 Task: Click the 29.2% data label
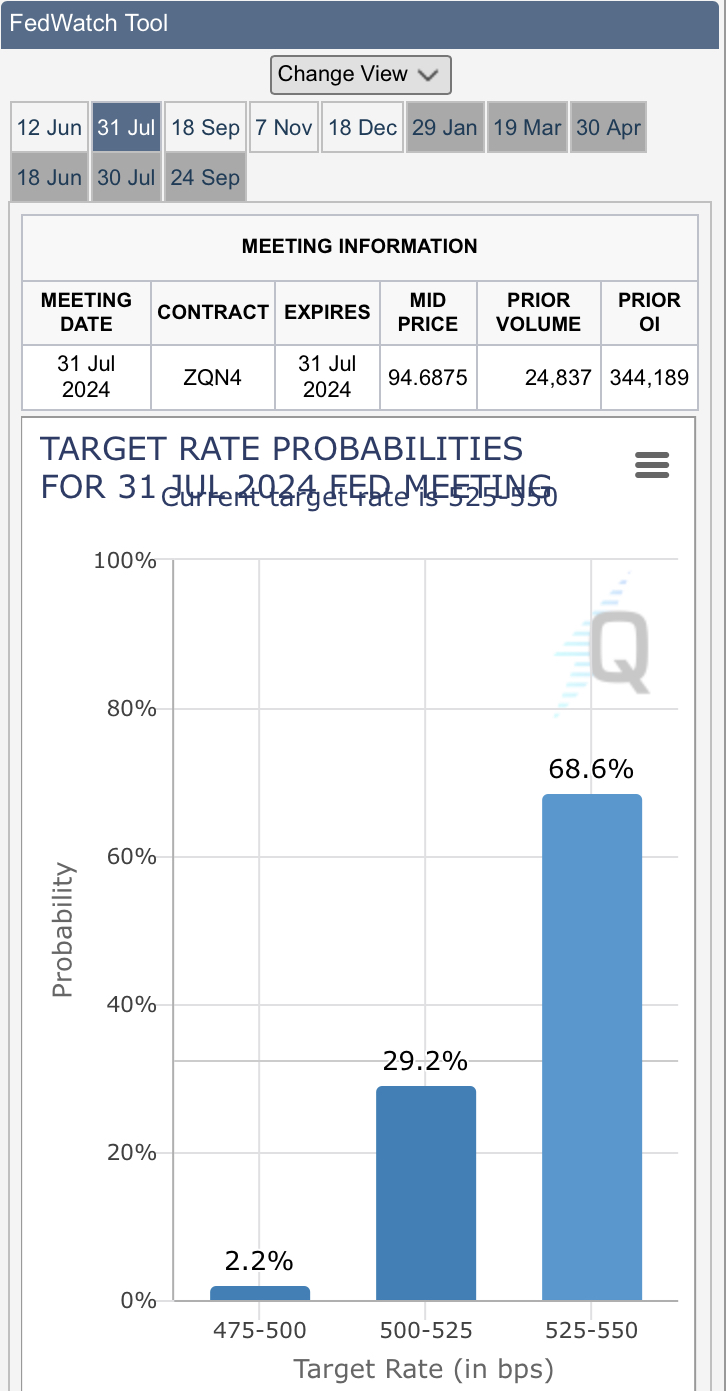pyautogui.click(x=425, y=1061)
